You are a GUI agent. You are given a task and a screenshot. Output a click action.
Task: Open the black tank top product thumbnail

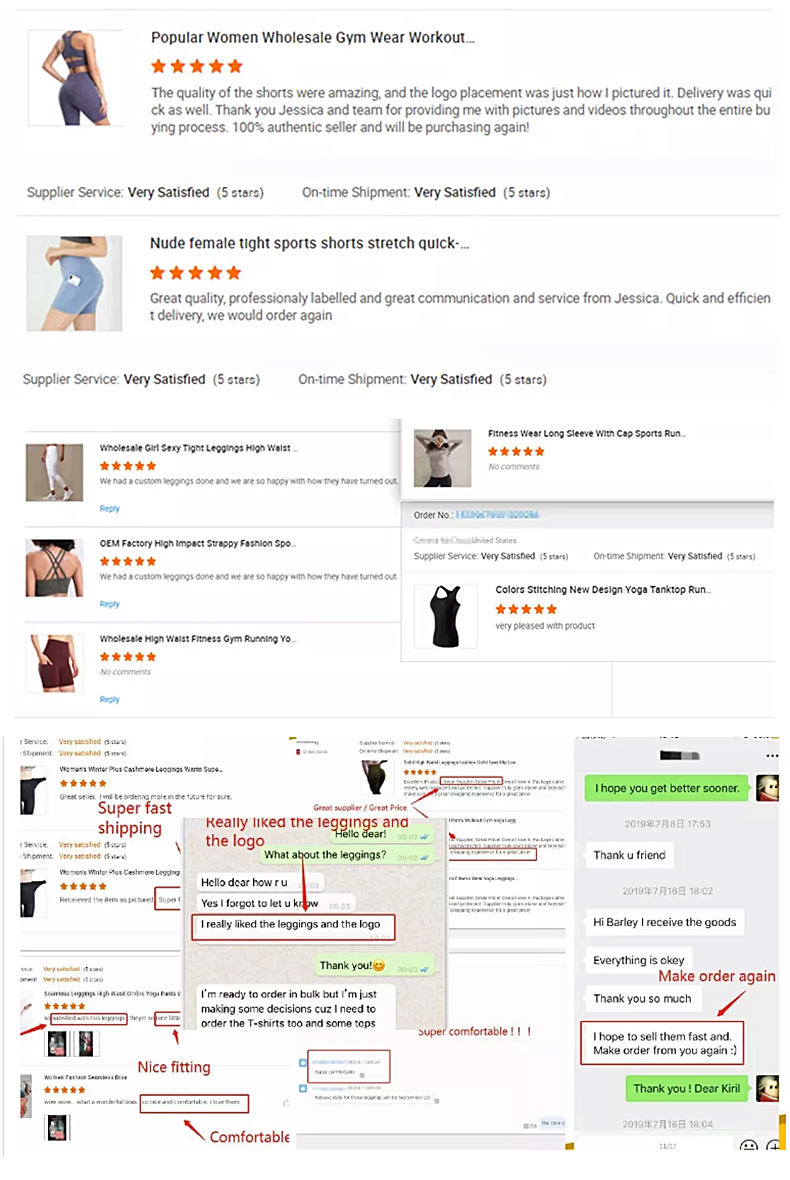coord(445,616)
